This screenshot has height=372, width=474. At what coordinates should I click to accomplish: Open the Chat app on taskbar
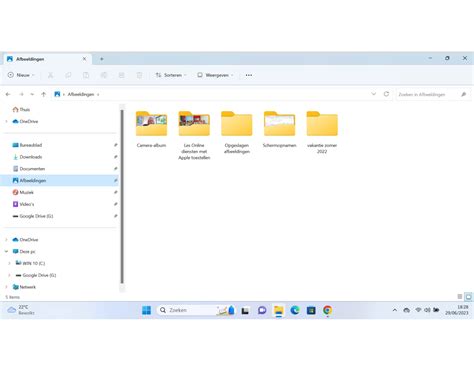pyautogui.click(x=262, y=310)
